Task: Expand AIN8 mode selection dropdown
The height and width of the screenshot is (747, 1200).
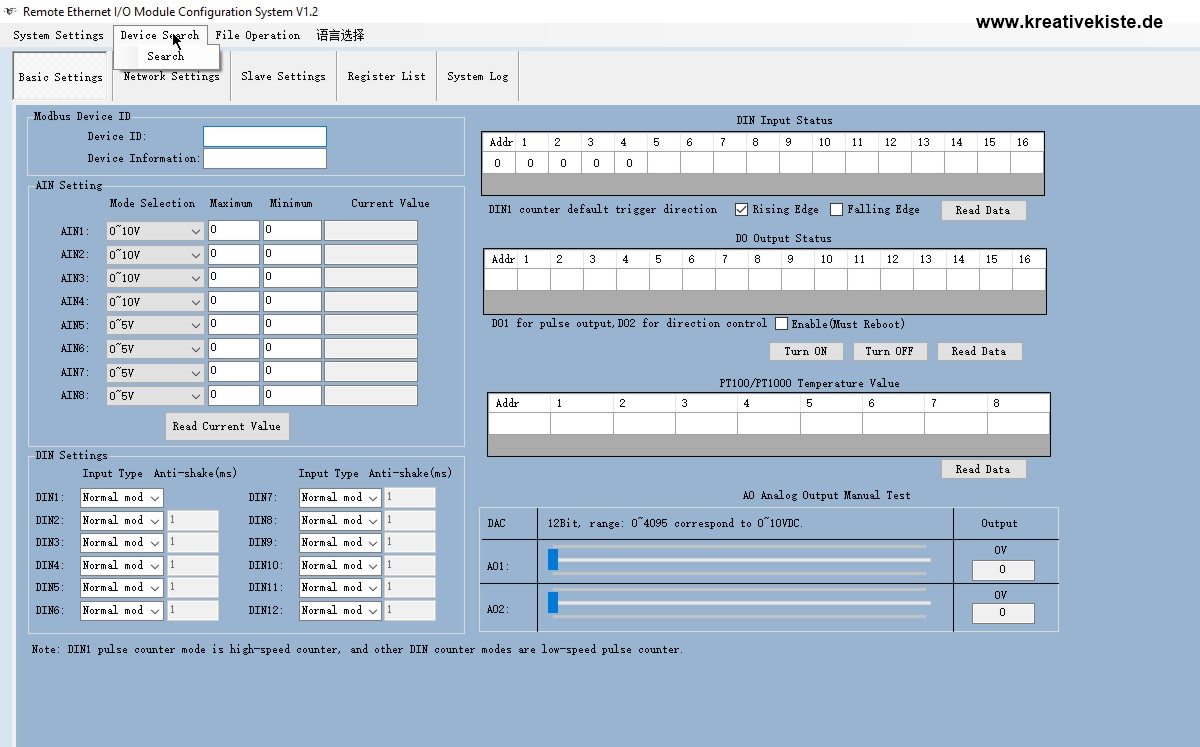Action: [155, 396]
